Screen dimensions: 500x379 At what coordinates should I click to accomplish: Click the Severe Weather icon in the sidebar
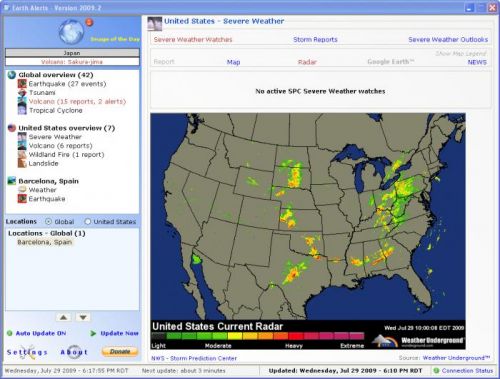click(22, 137)
